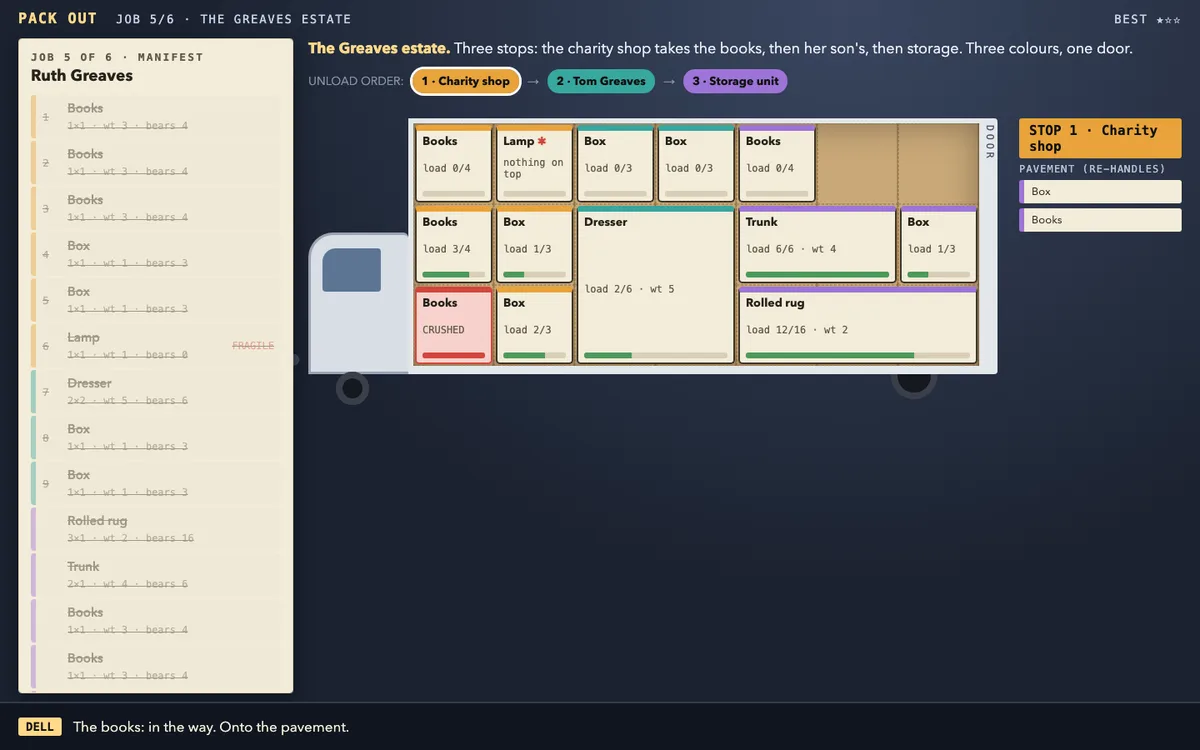Viewport: 1200px width, 750px height.
Task: Click manifest row 4, Box
Action: [x=156, y=254]
